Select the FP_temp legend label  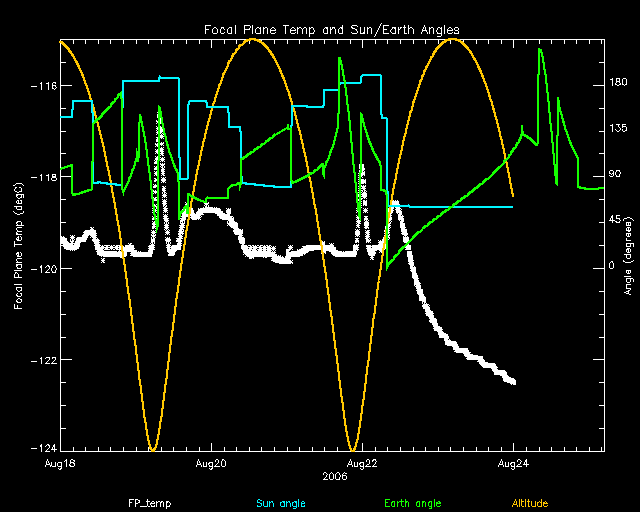click(x=145, y=502)
